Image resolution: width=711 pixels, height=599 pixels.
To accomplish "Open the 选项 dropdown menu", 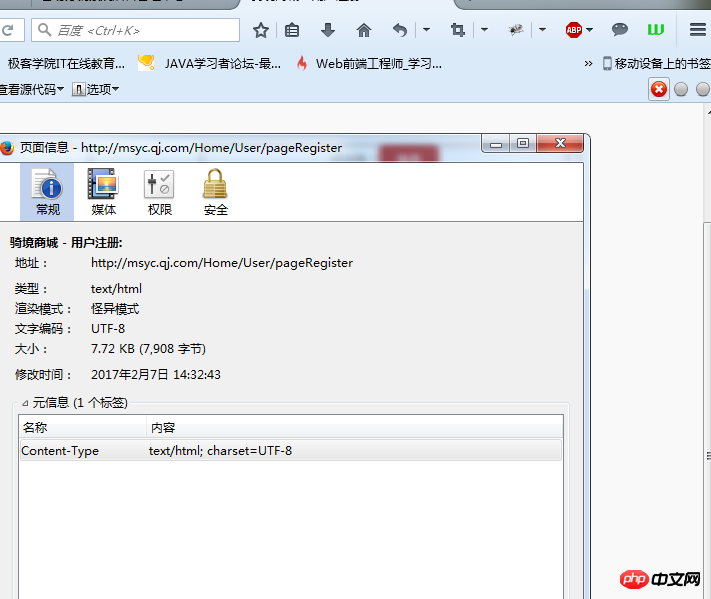I will (x=96, y=89).
